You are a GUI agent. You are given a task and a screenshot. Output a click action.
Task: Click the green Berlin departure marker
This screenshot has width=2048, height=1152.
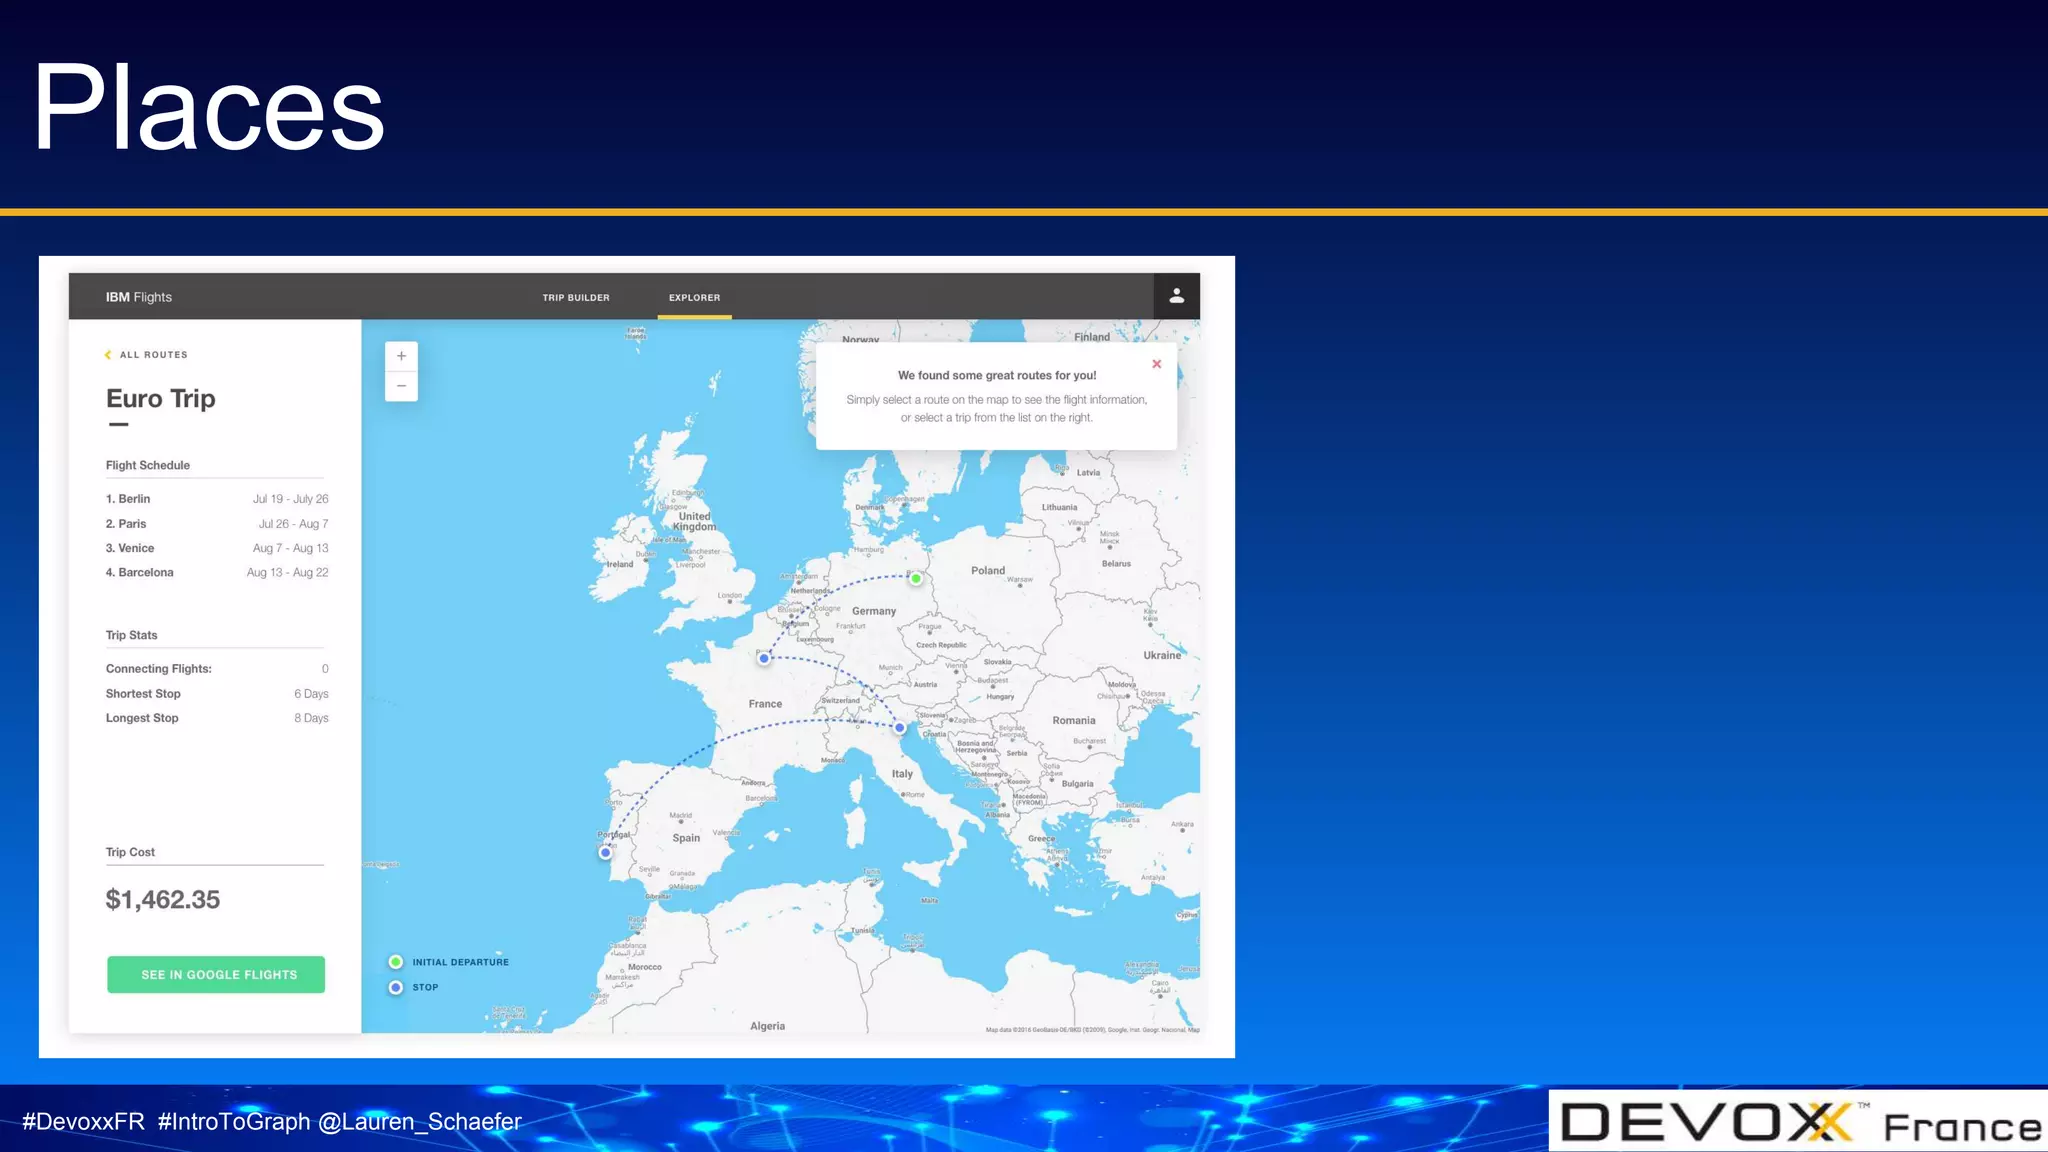point(916,578)
